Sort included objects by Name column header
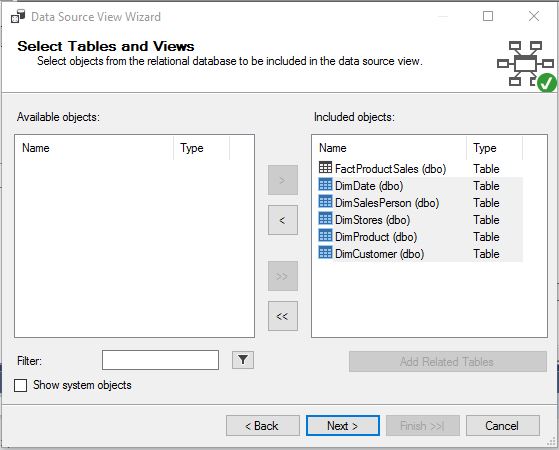Image resolution: width=559 pixels, height=450 pixels. pos(389,148)
